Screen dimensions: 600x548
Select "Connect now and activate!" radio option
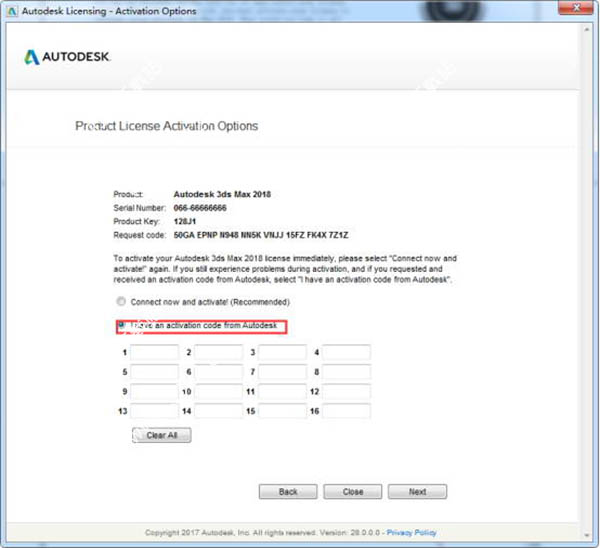121,301
